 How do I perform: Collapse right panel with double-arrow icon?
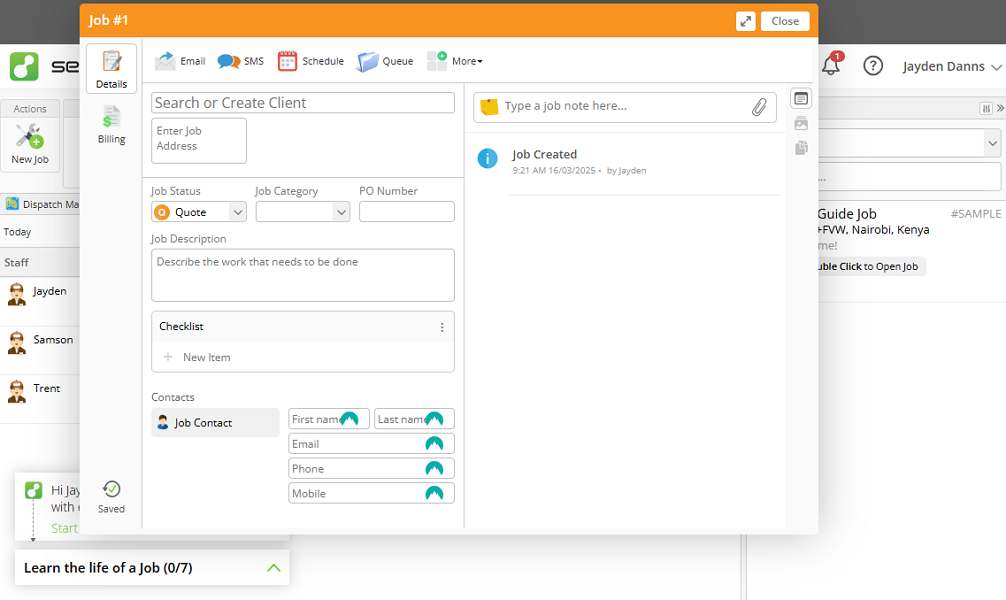1000,108
